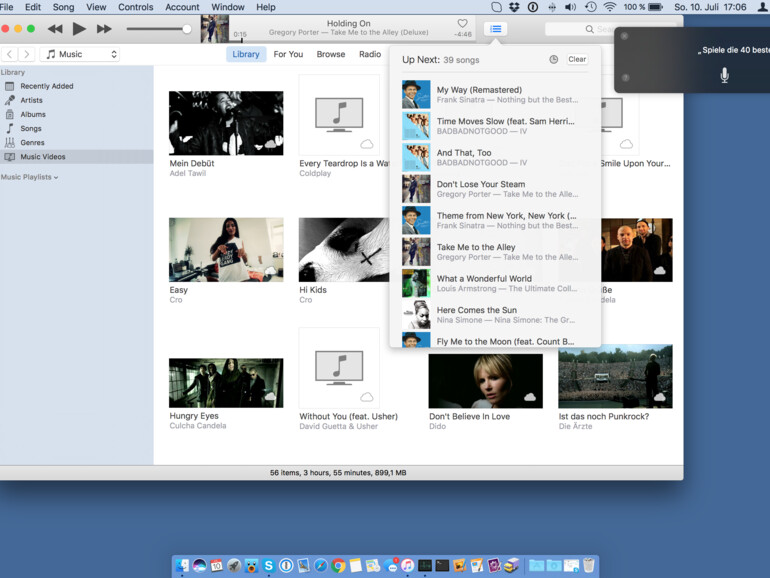The width and height of the screenshot is (770, 578).
Task: Open Hungry Eyes video by Culcha Candela
Action: [x=226, y=383]
